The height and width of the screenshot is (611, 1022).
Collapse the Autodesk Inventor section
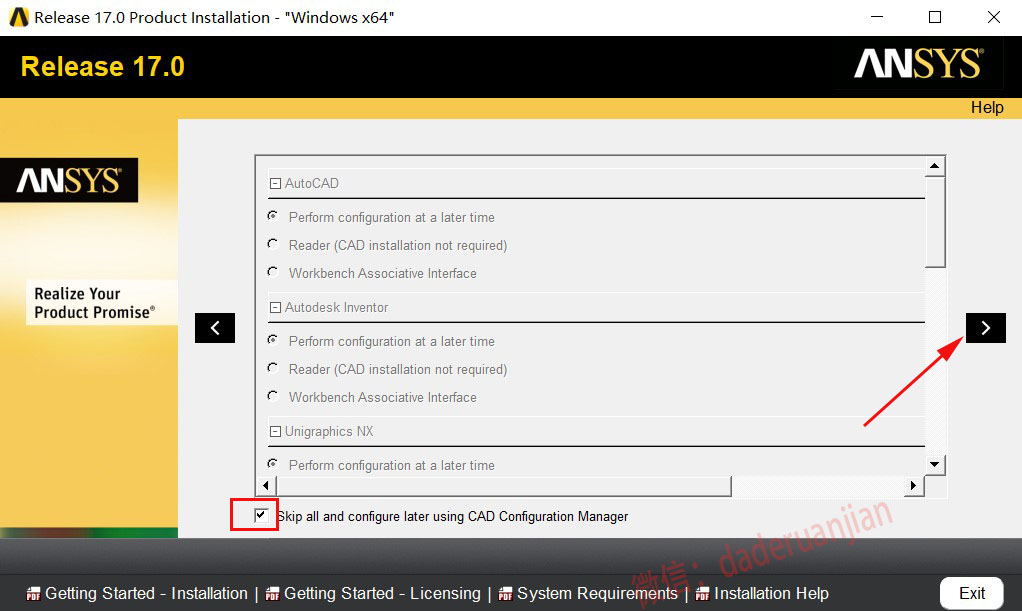point(275,308)
